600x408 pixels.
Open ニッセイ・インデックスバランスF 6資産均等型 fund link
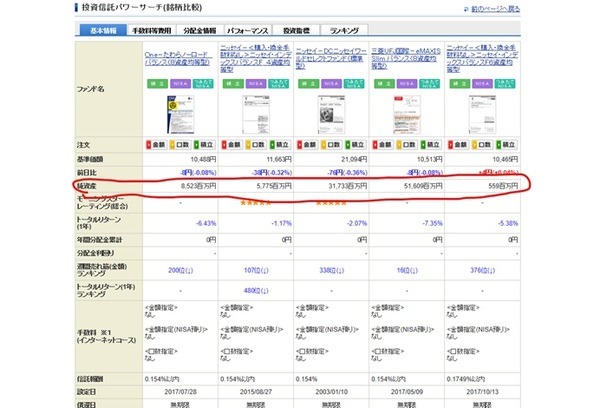pyautogui.click(x=482, y=58)
